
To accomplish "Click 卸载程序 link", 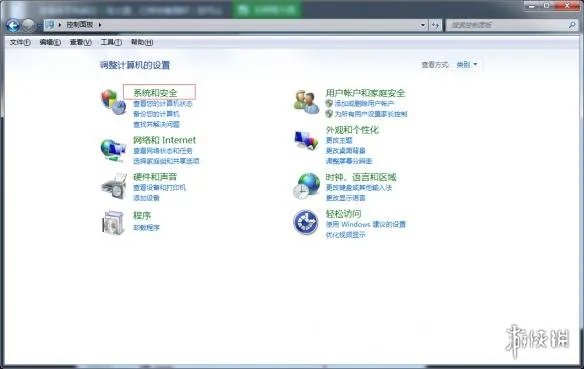I will tap(146, 227).
